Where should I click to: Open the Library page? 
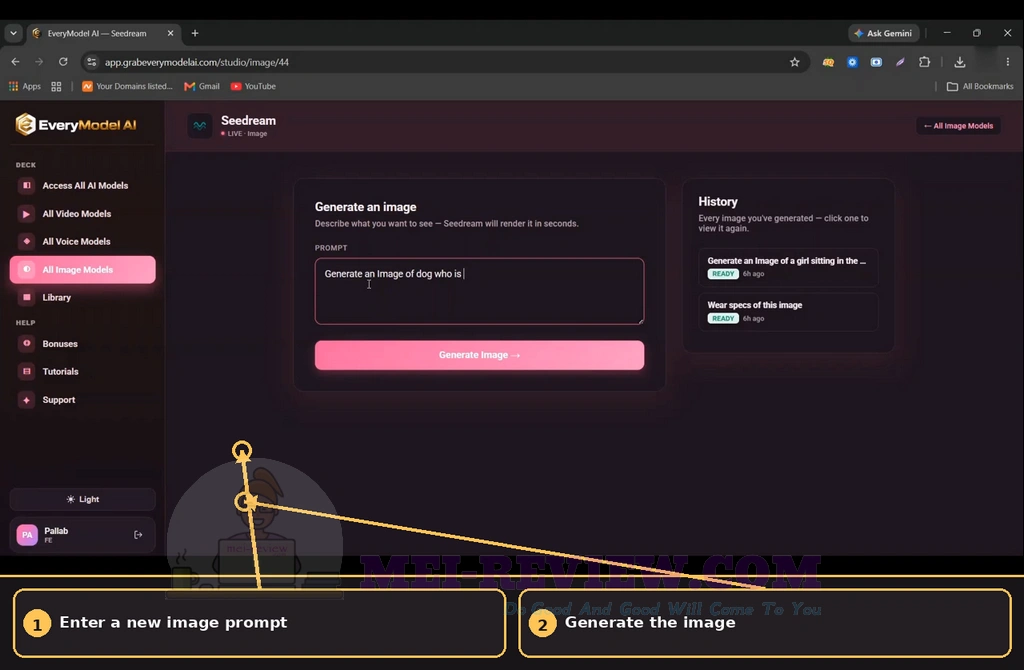82,297
